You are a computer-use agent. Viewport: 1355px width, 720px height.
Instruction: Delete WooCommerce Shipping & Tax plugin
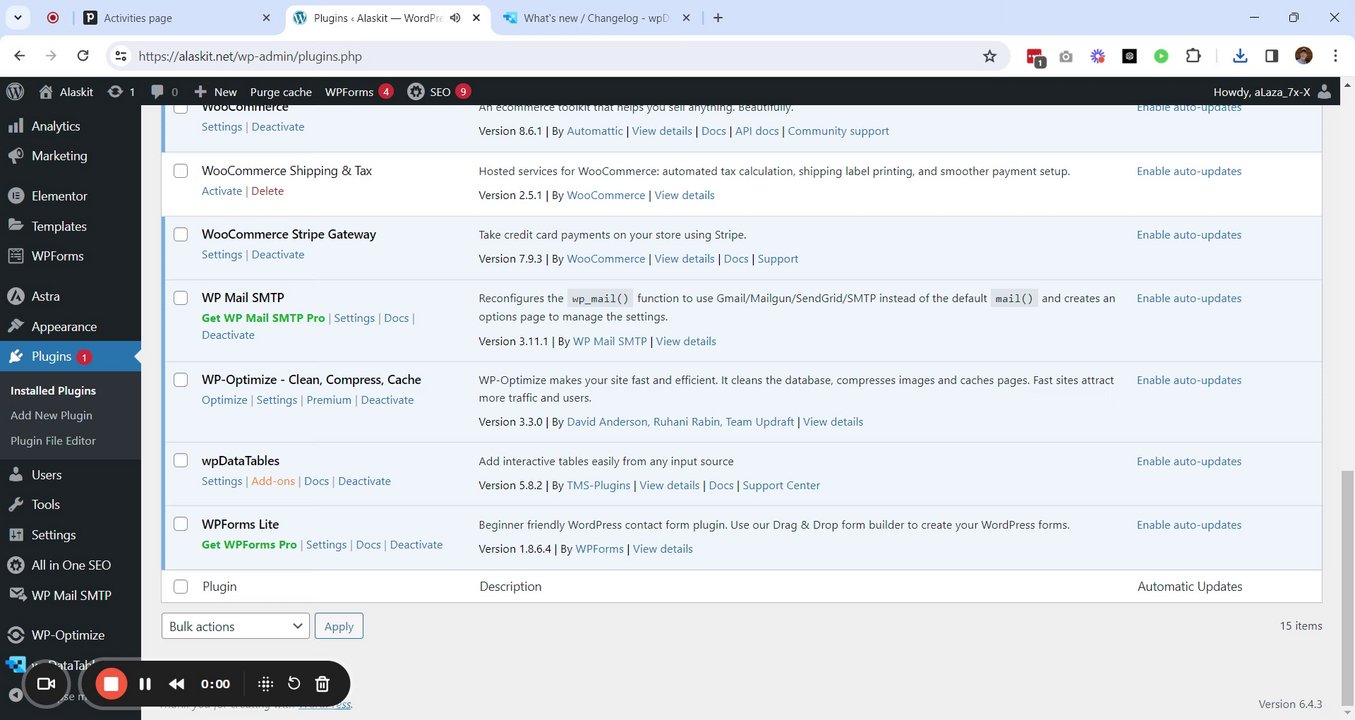click(x=267, y=191)
